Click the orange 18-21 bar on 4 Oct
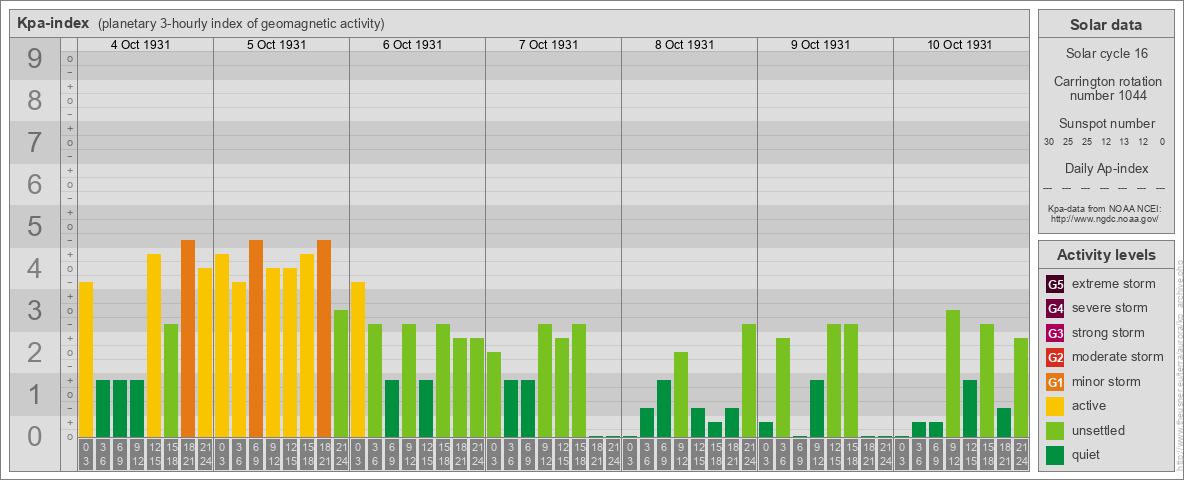The image size is (1184, 480). tap(188, 338)
